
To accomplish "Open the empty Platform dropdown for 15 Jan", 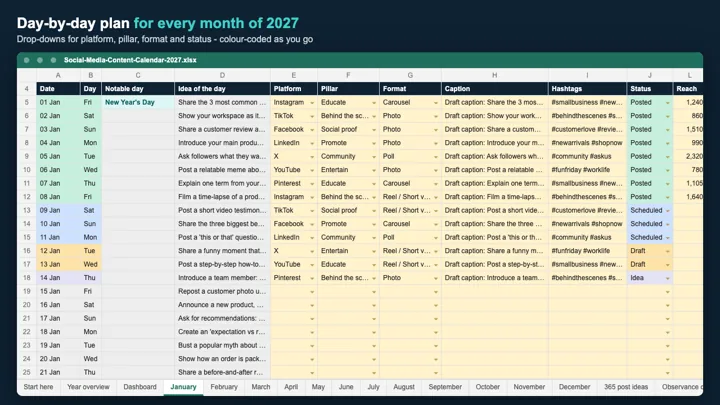I will click(312, 292).
